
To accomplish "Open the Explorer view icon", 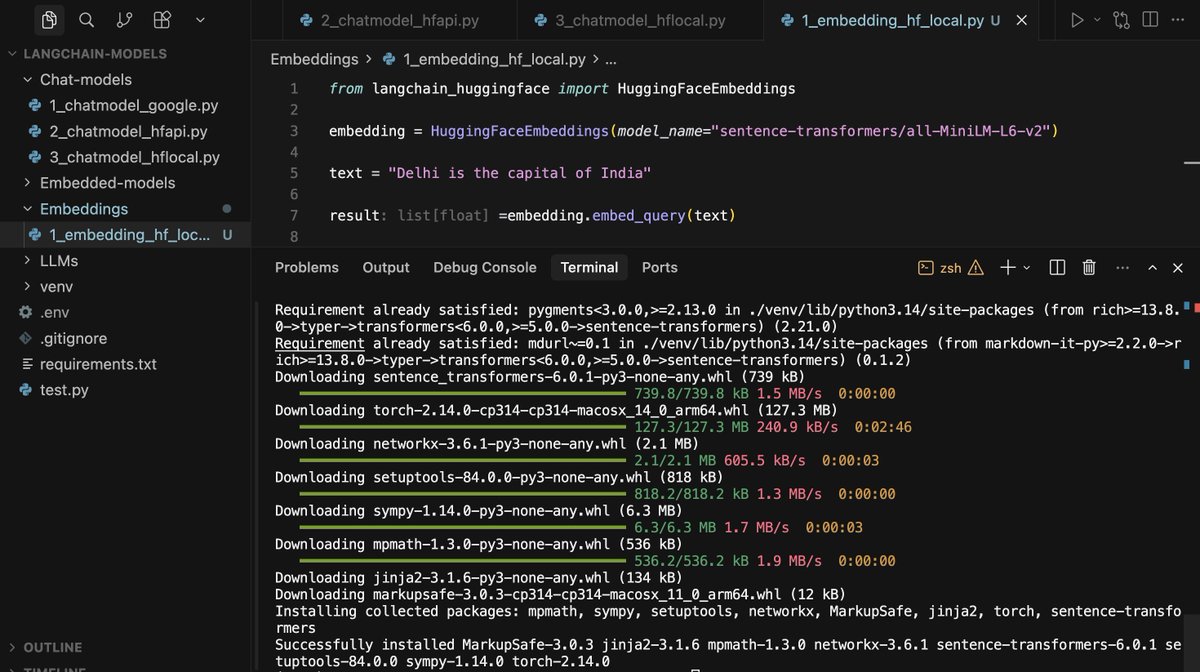I will pos(50,20).
